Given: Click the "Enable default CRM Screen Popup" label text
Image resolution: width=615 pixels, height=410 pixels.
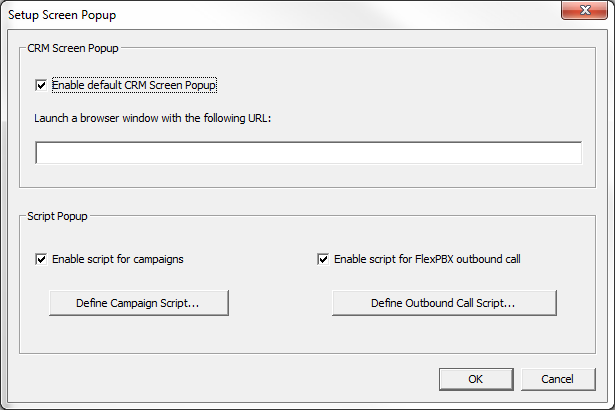Looking at the screenshot, I should click(134, 85).
